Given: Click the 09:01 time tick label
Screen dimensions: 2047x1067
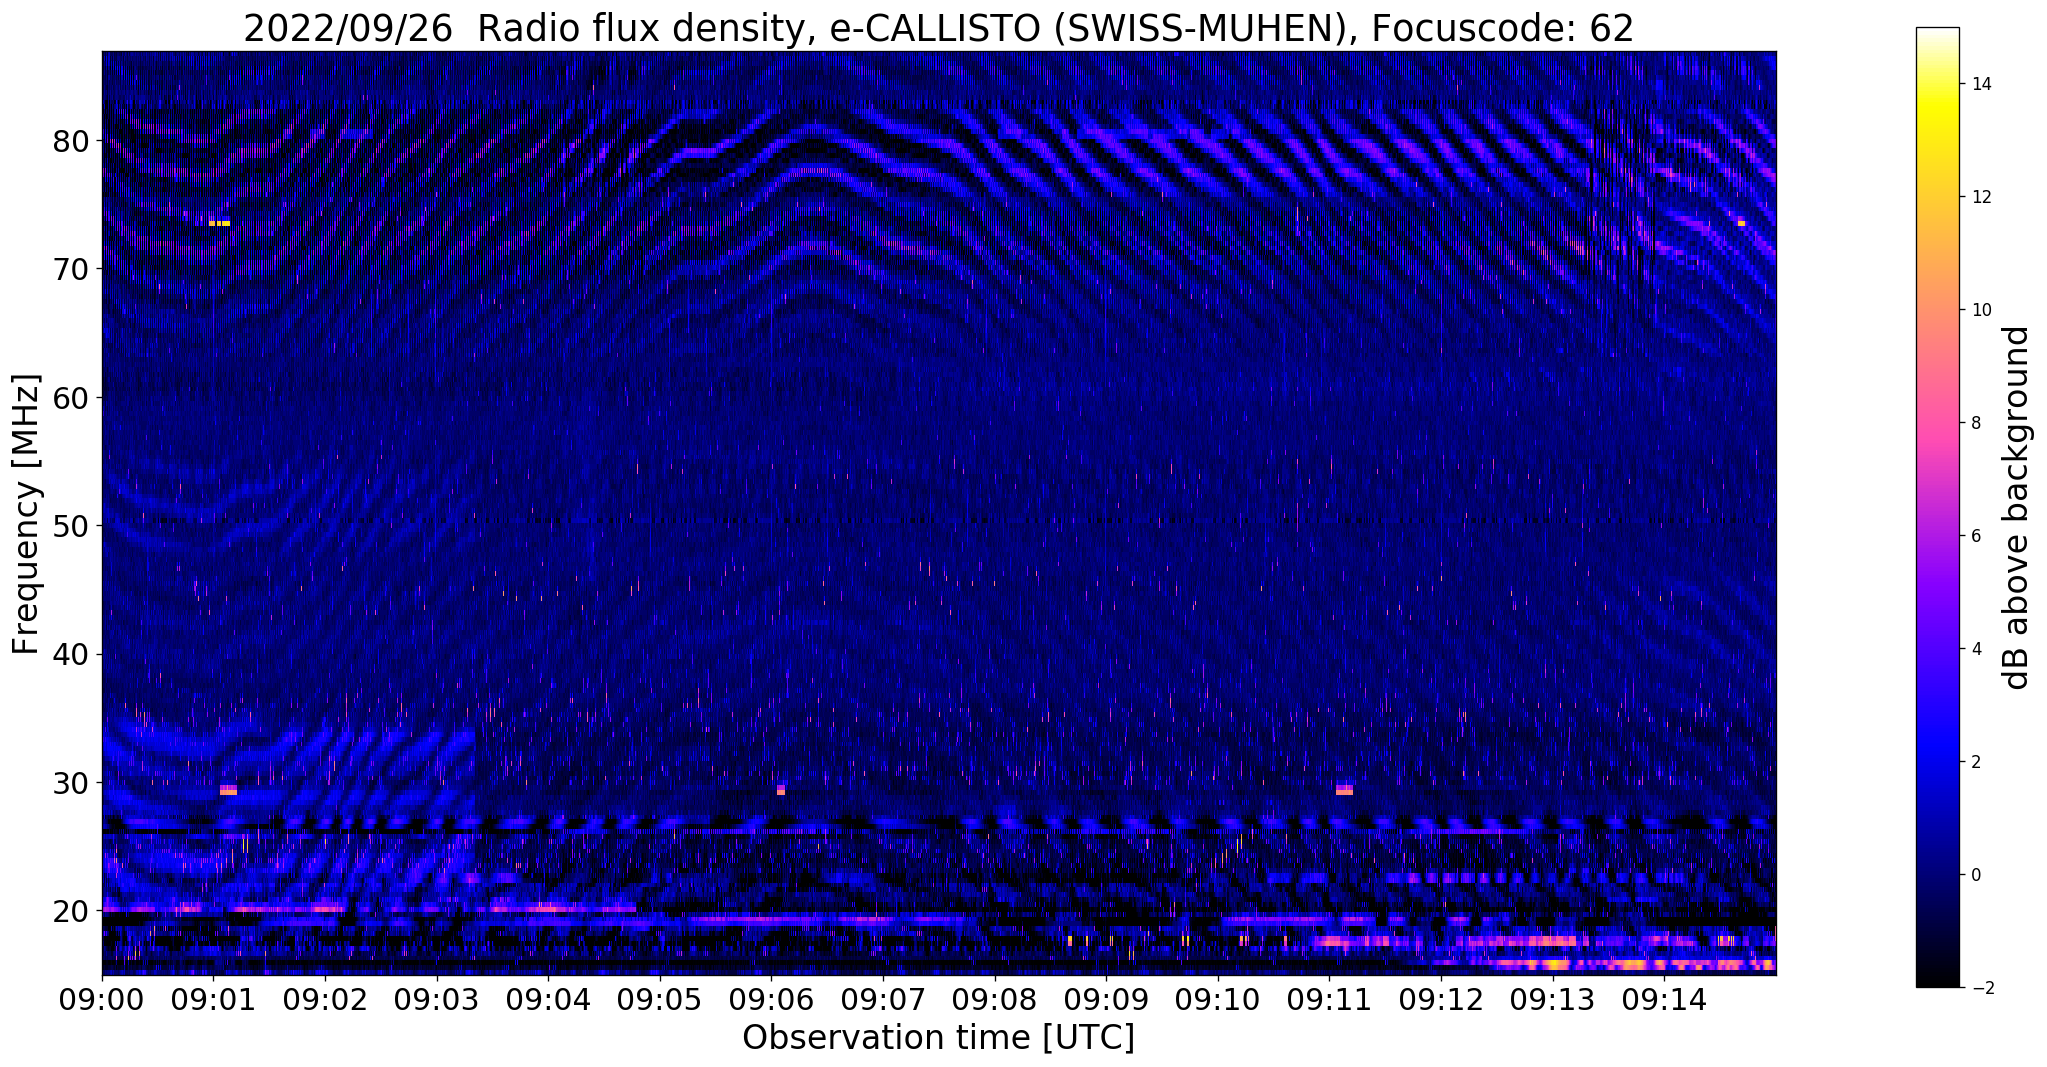Looking at the screenshot, I should click(213, 999).
